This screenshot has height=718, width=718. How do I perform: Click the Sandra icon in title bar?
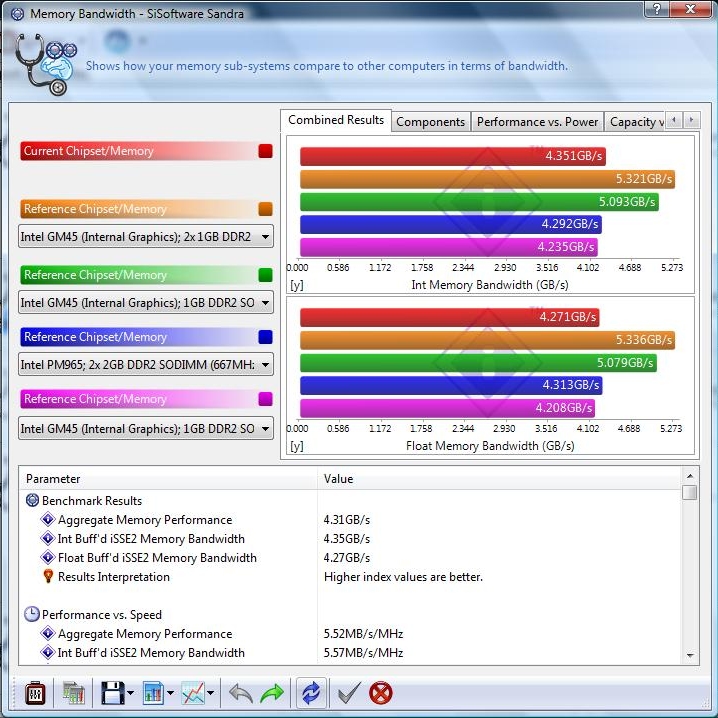click(17, 14)
